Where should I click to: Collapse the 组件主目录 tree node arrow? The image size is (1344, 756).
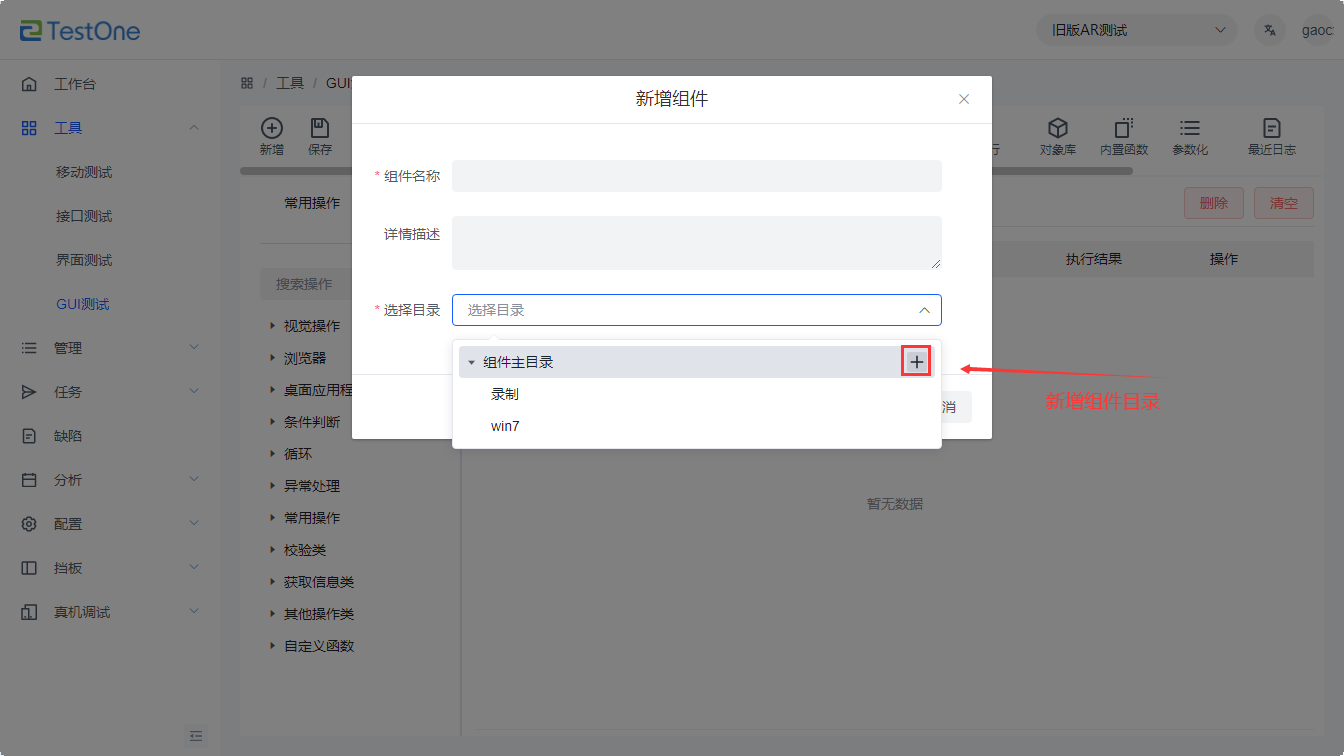tap(471, 363)
